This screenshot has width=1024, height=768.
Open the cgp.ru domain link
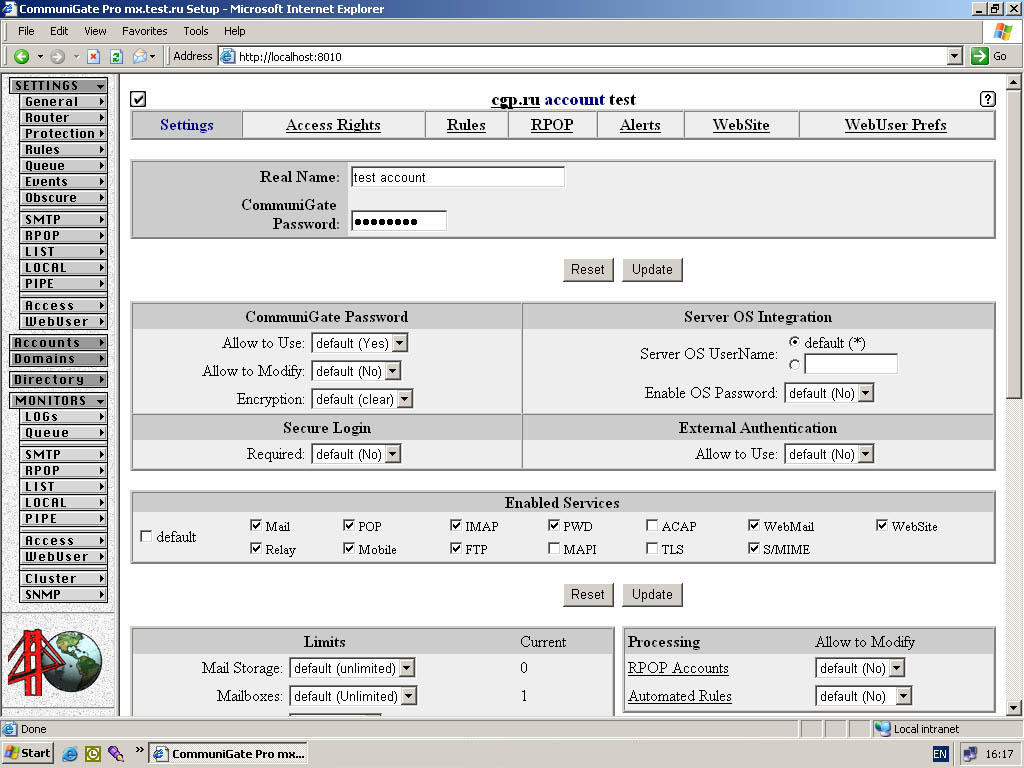515,100
